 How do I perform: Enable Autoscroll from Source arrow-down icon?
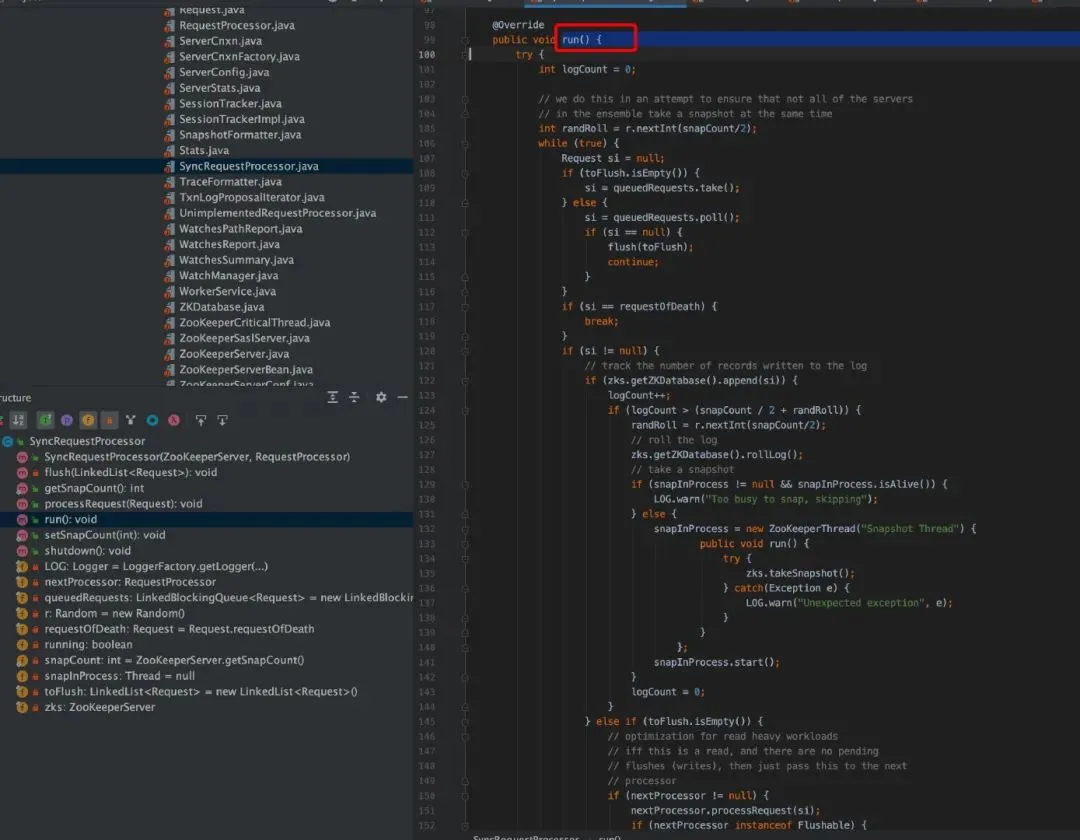tap(222, 420)
